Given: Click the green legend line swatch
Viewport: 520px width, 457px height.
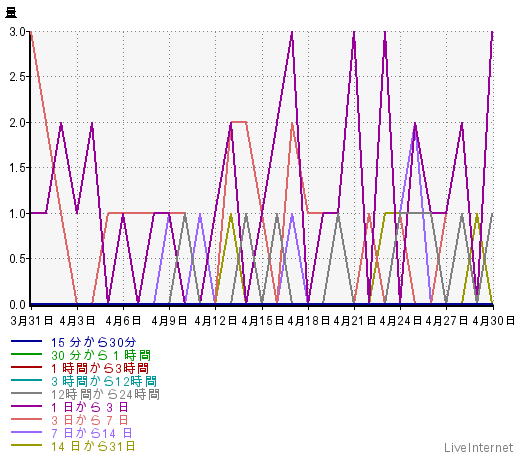Looking at the screenshot, I should pos(26,354).
